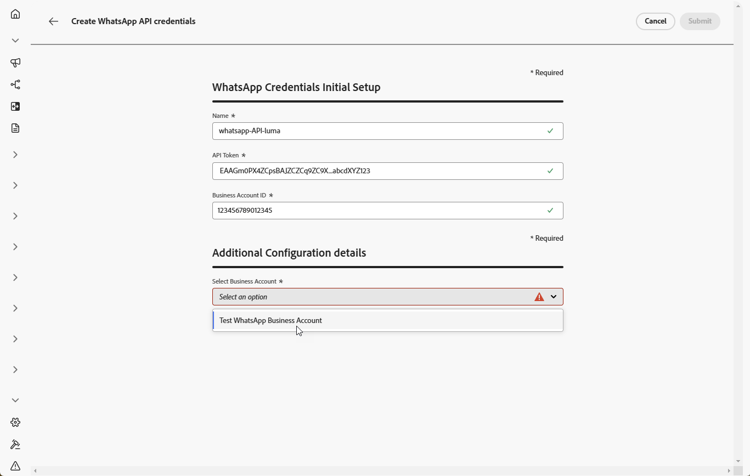
Task: Click the gavel icon in sidebar
Action: 15,444
